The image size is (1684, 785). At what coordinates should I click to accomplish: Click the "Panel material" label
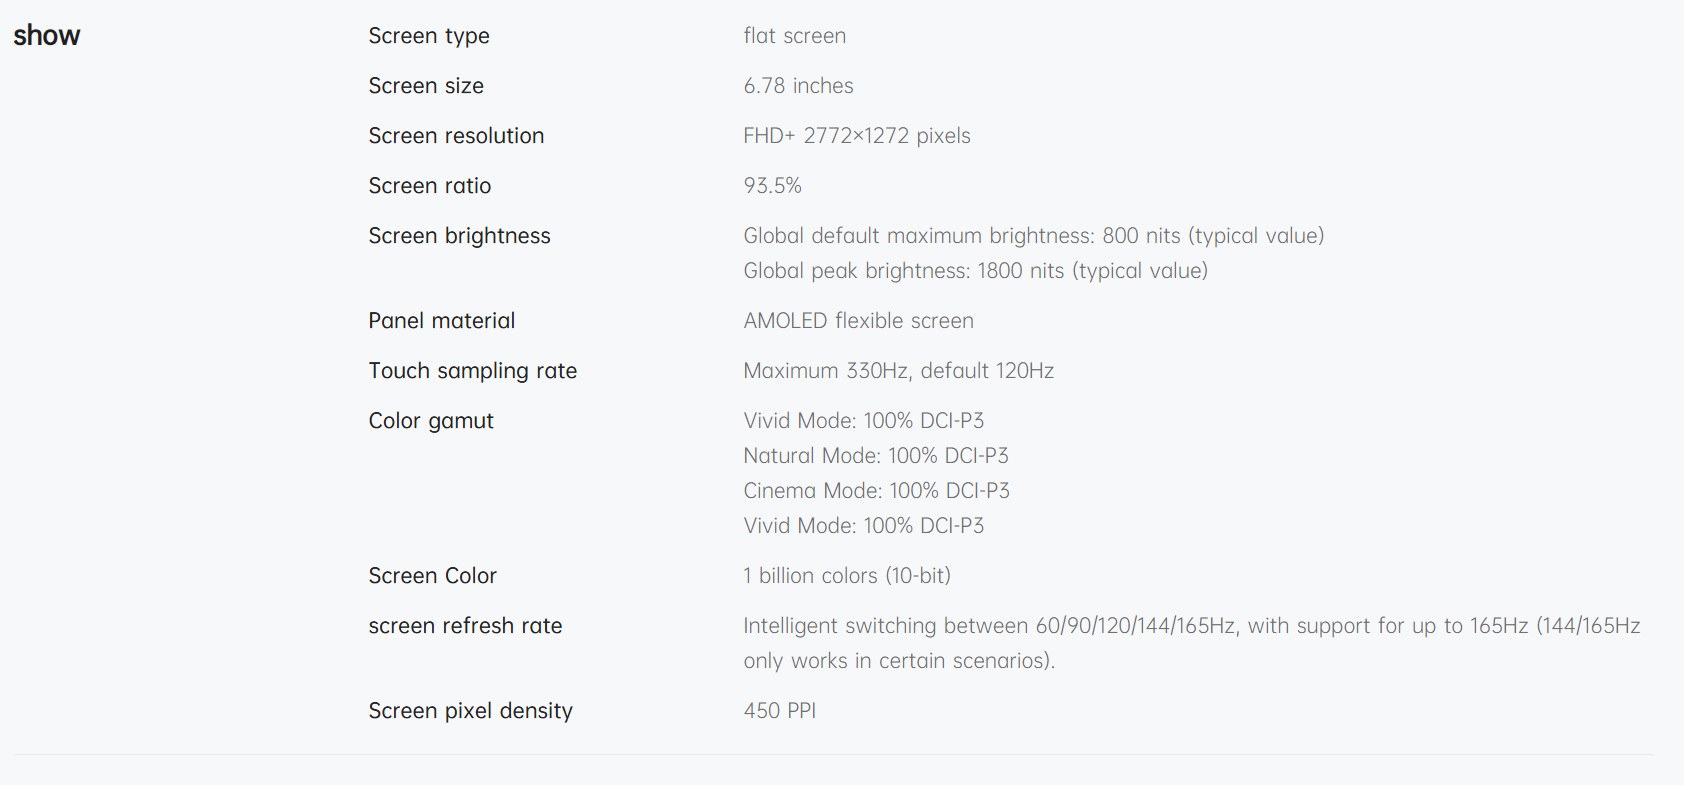tap(442, 321)
